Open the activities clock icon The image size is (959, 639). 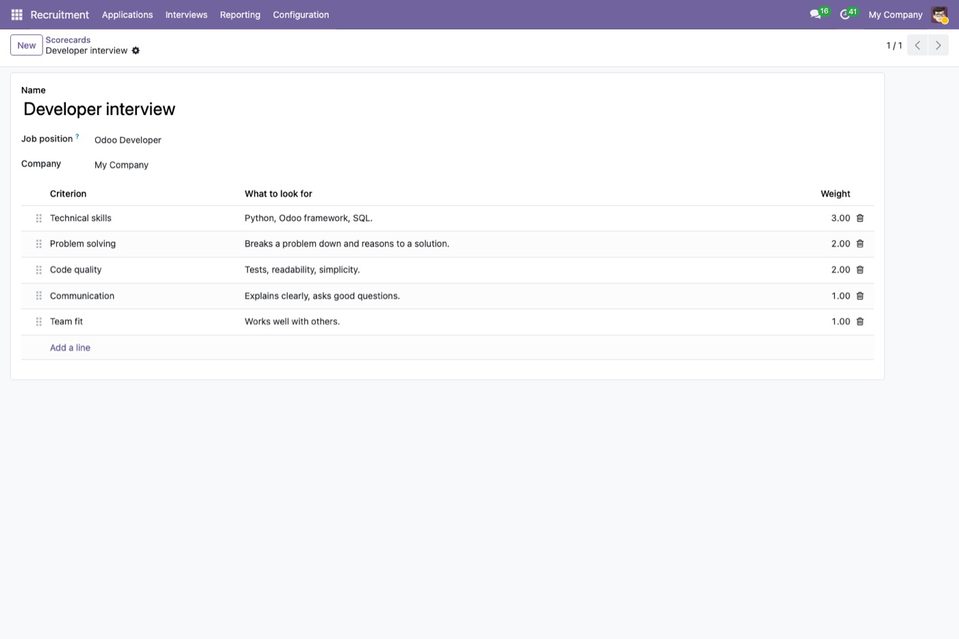point(845,14)
